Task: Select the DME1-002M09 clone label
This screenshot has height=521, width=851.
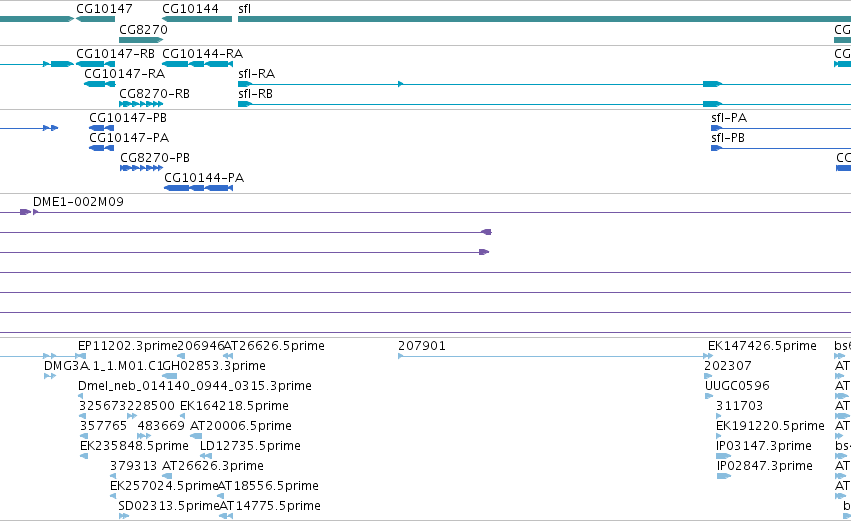Action: [78, 201]
